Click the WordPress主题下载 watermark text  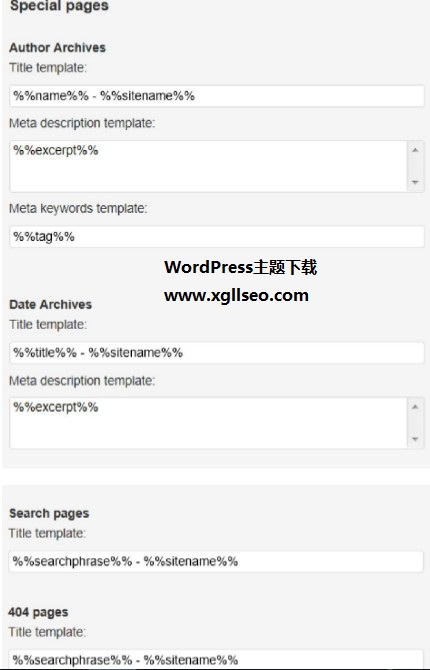click(x=241, y=267)
